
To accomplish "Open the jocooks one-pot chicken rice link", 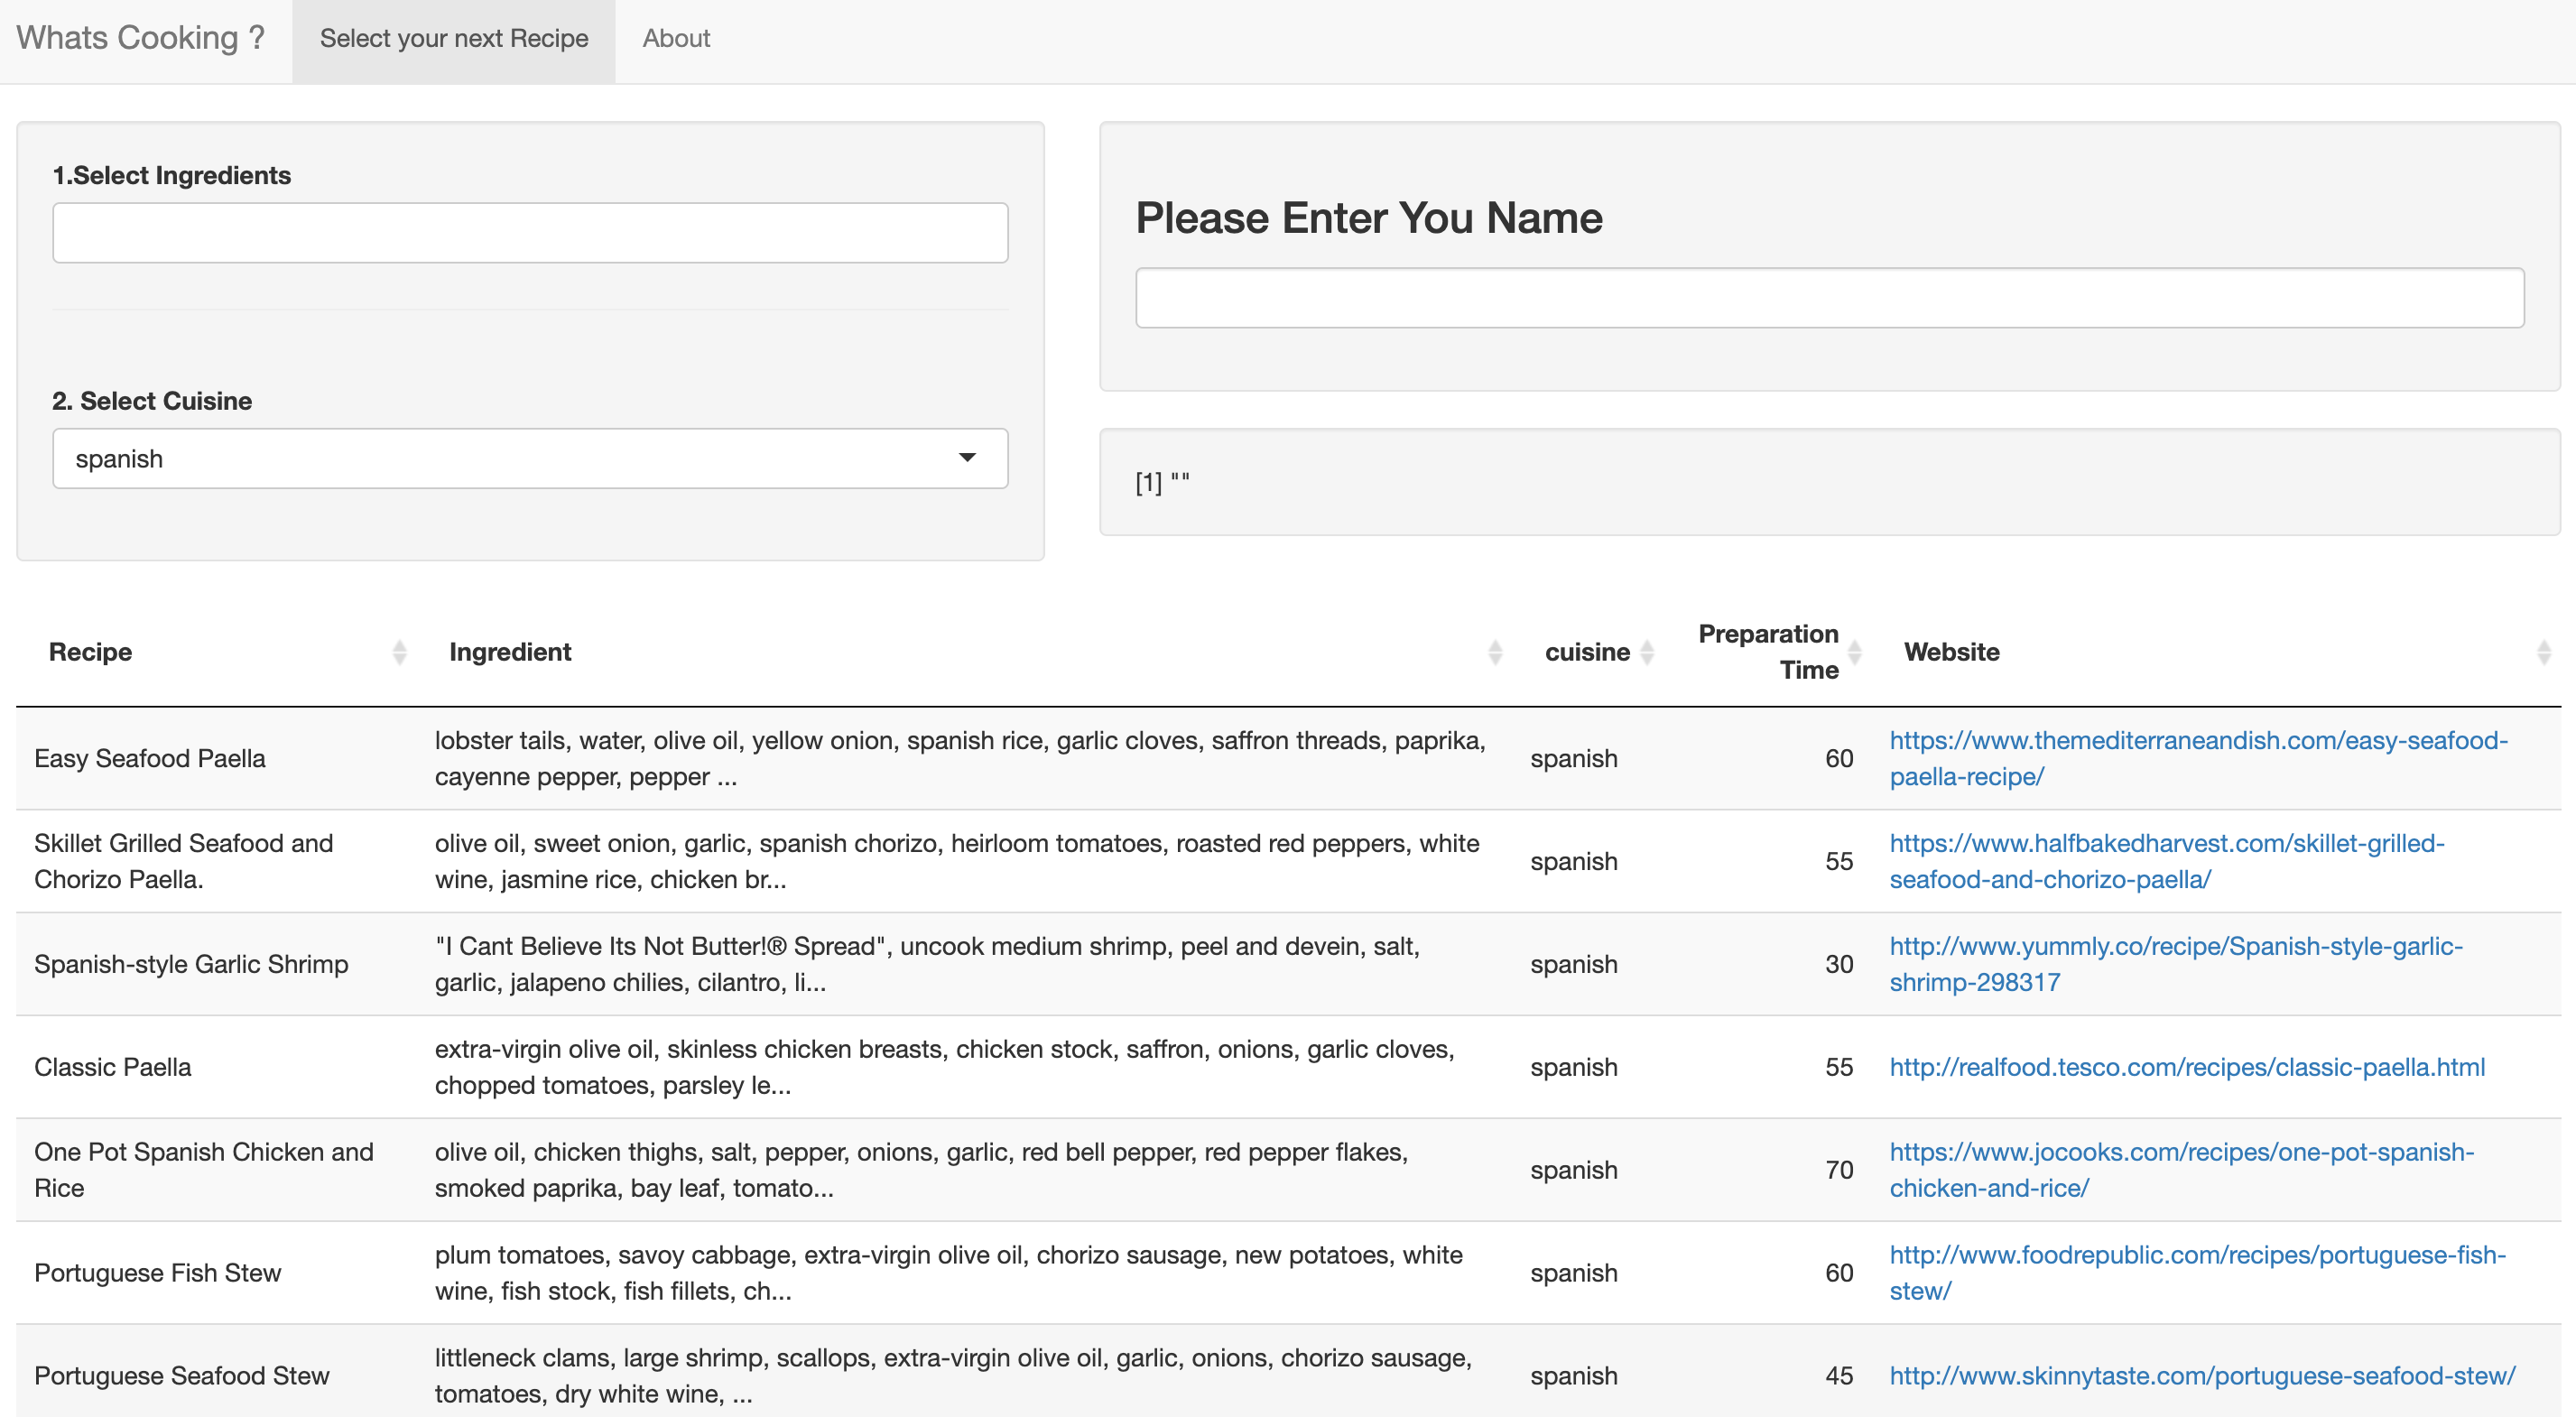I will (2181, 1170).
